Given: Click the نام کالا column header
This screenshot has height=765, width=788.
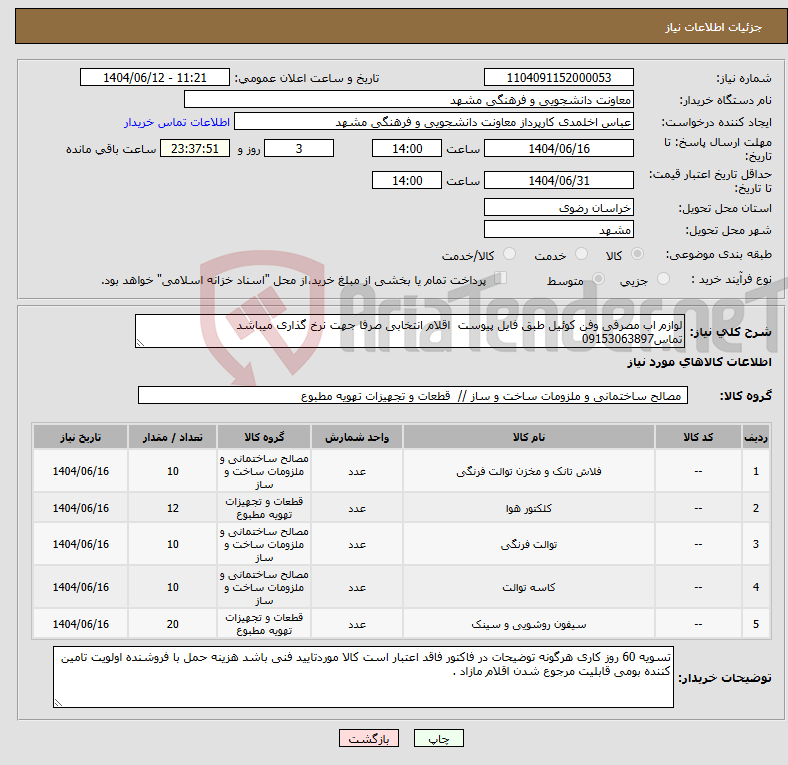Looking at the screenshot, I should 529,437.
